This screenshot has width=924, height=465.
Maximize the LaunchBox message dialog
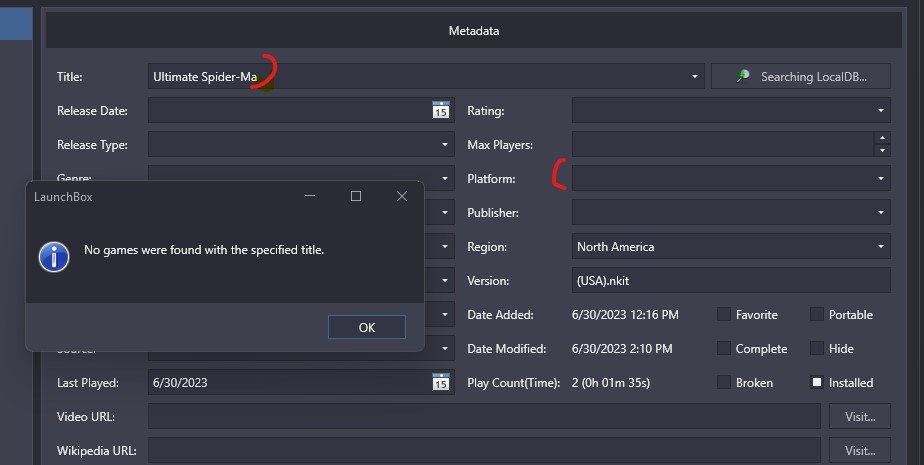point(356,196)
